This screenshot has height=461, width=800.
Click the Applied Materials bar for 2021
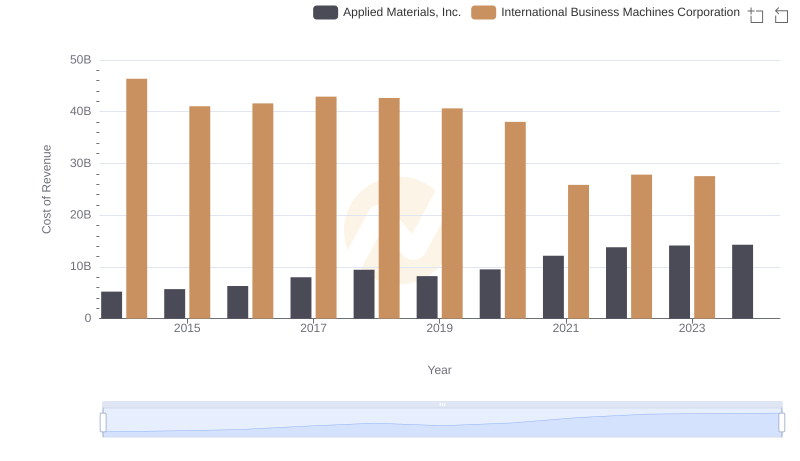[x=554, y=287]
